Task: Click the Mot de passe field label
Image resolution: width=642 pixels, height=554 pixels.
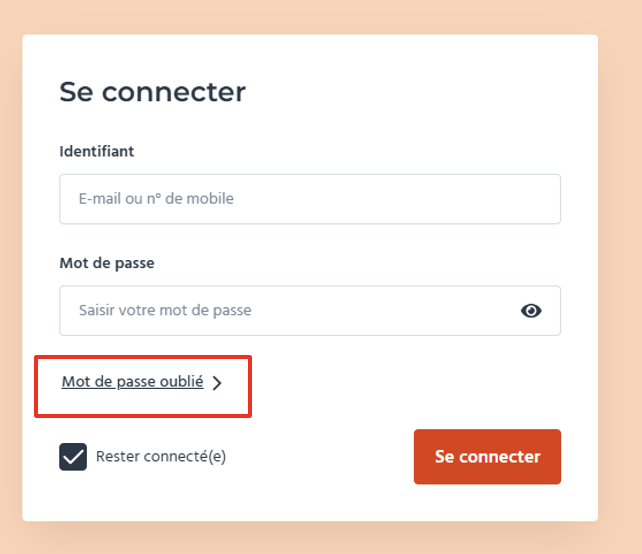Action: point(107,264)
